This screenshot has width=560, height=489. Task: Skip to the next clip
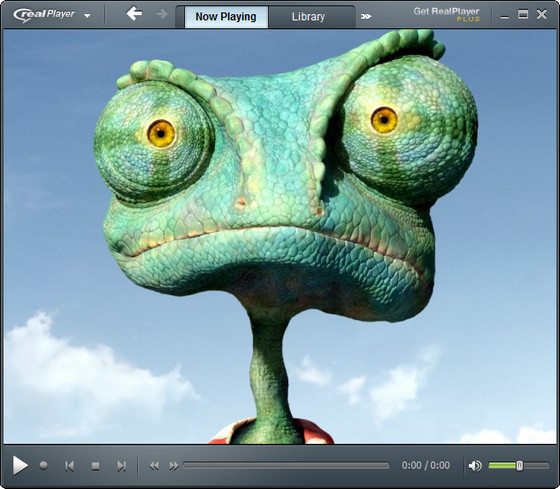[x=121, y=466]
